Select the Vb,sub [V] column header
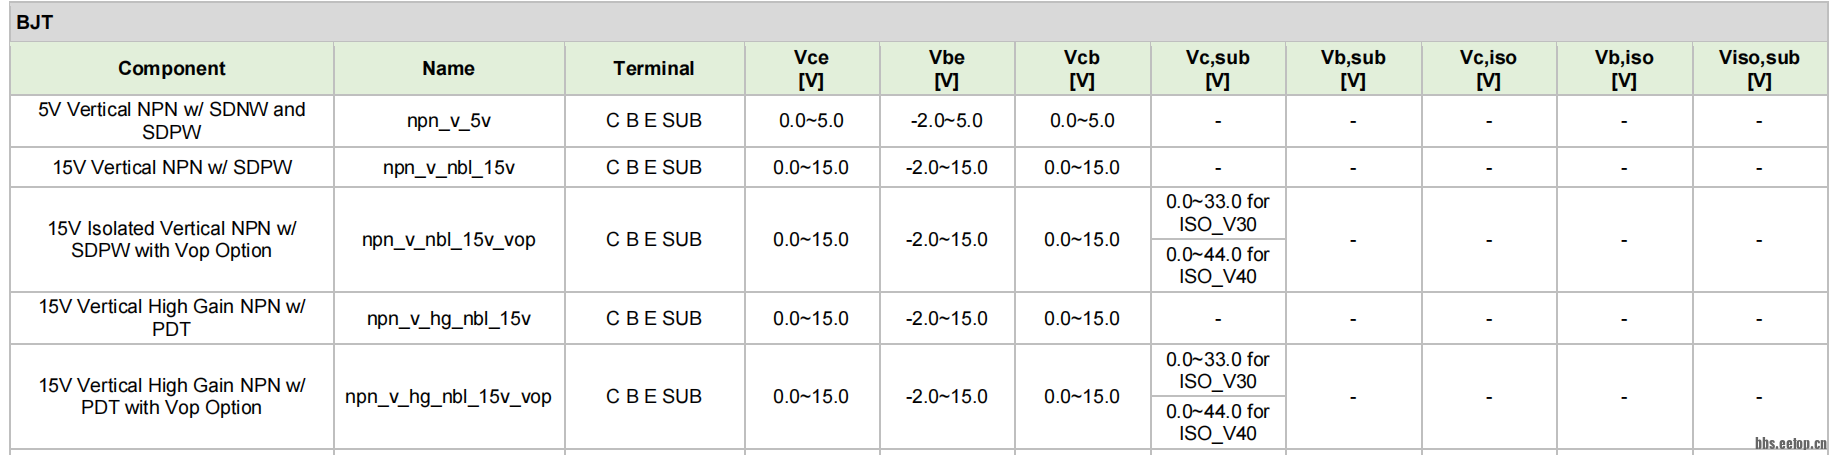The image size is (1832, 455). point(1353,68)
